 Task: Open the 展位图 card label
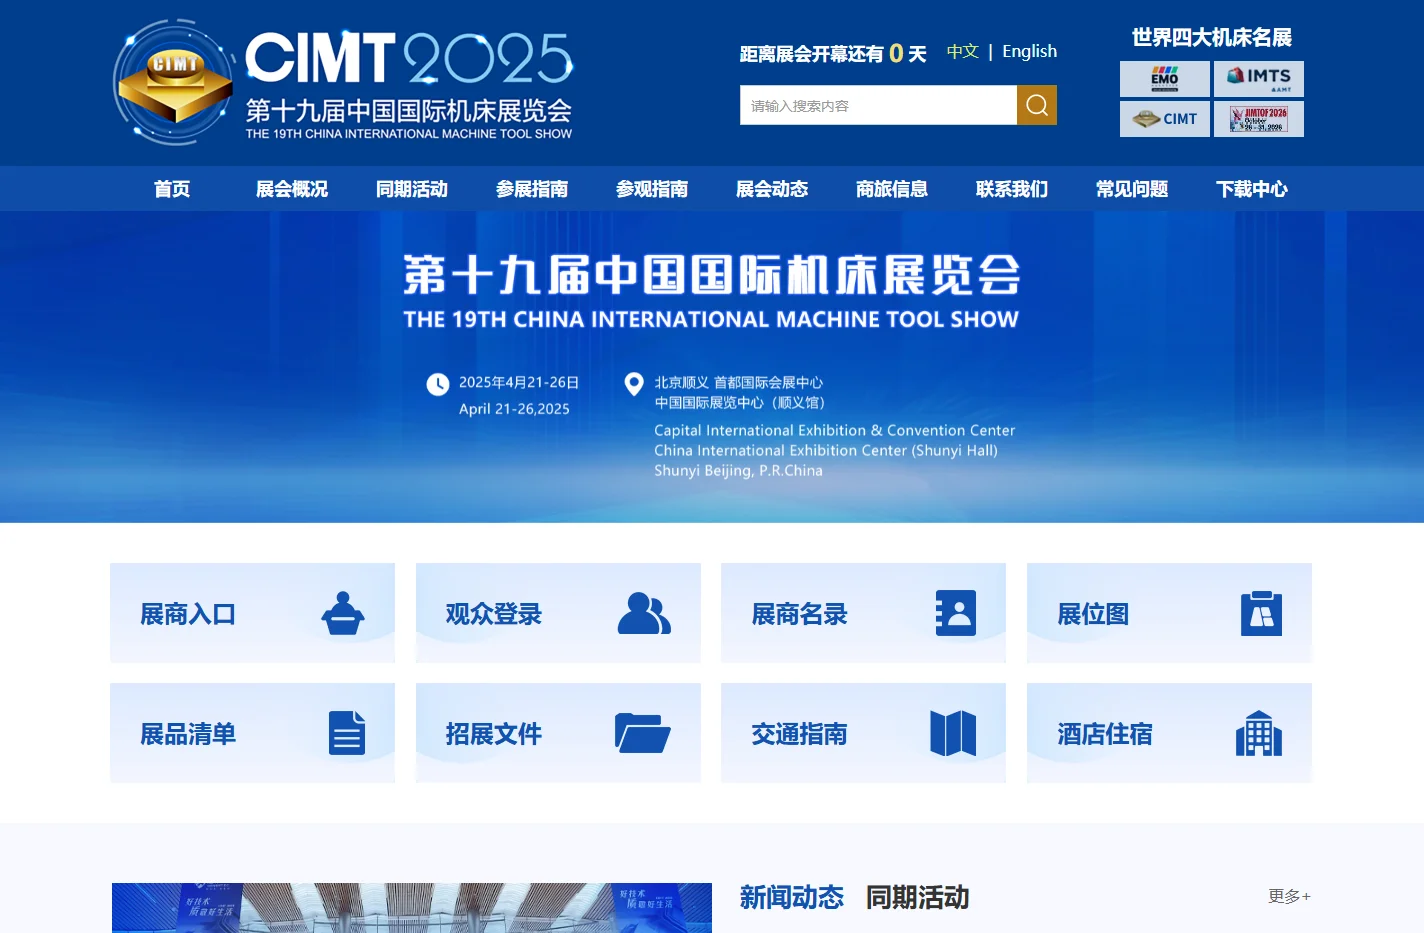(x=1093, y=614)
